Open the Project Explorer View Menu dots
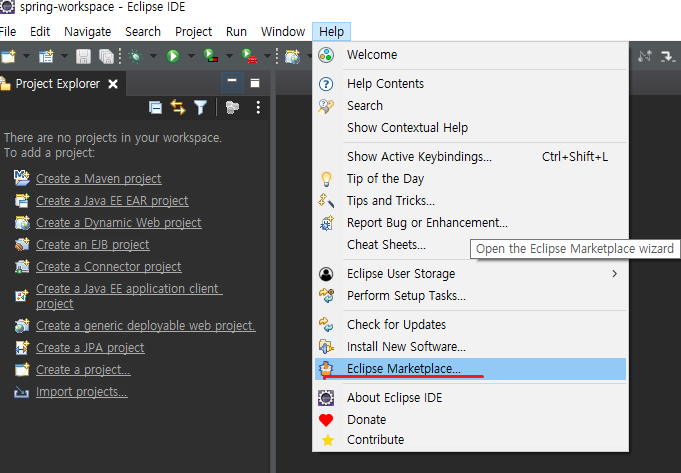The width and height of the screenshot is (681, 473). click(258, 107)
